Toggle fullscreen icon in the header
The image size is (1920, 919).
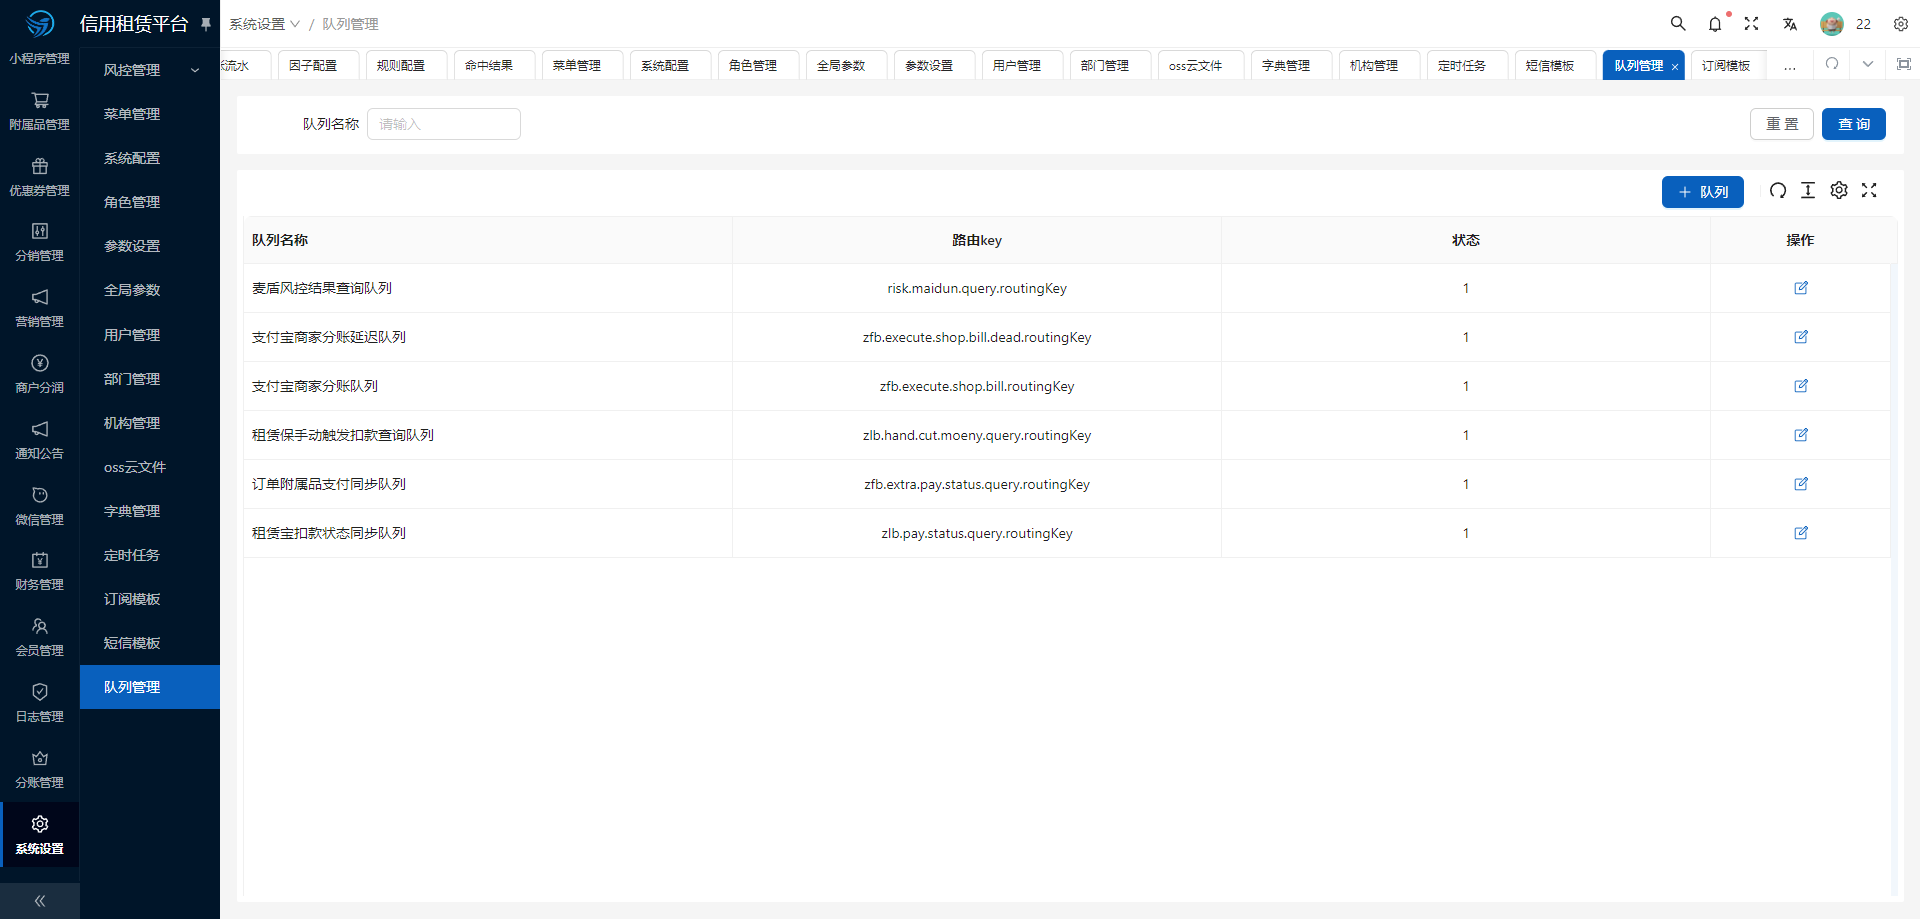tap(1752, 23)
